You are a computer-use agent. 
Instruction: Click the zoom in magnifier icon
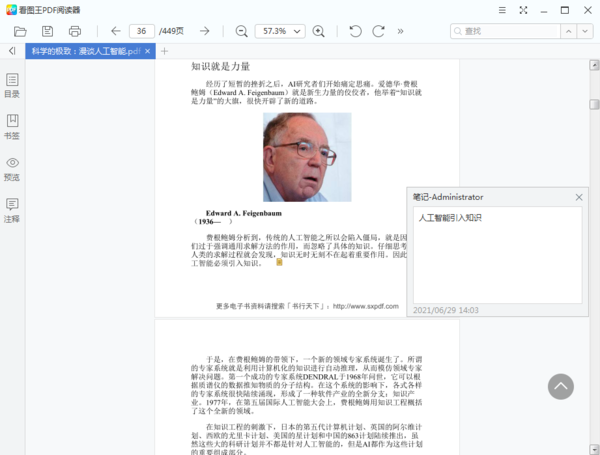click(319, 31)
